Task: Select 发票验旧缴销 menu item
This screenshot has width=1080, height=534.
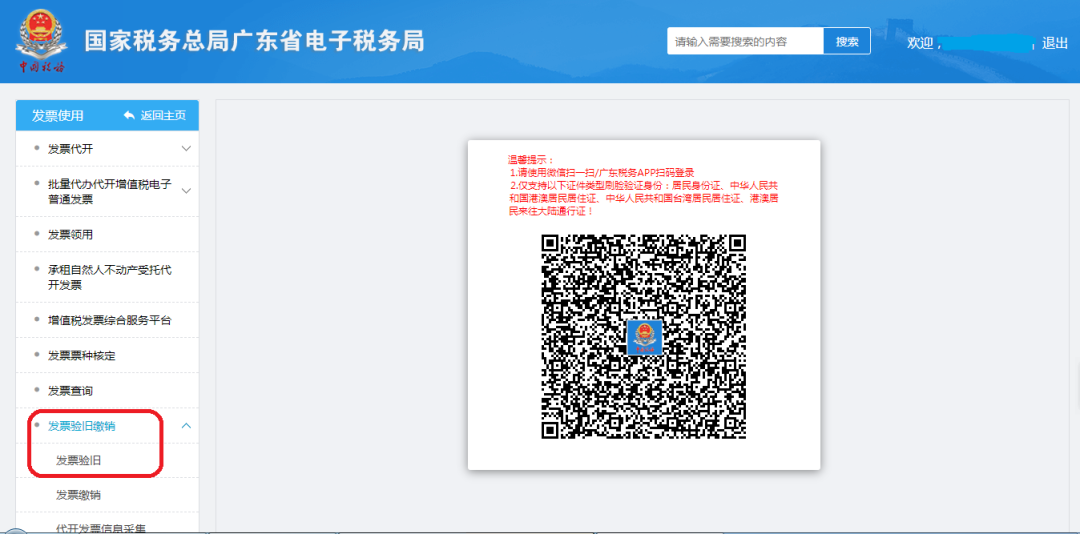Action: (81, 426)
